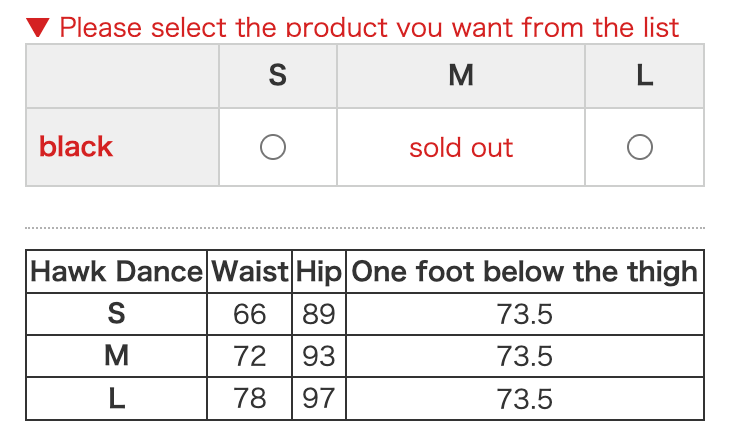This screenshot has width=730, height=432.
Task: Click the L column header in selection table
Action: (644, 75)
